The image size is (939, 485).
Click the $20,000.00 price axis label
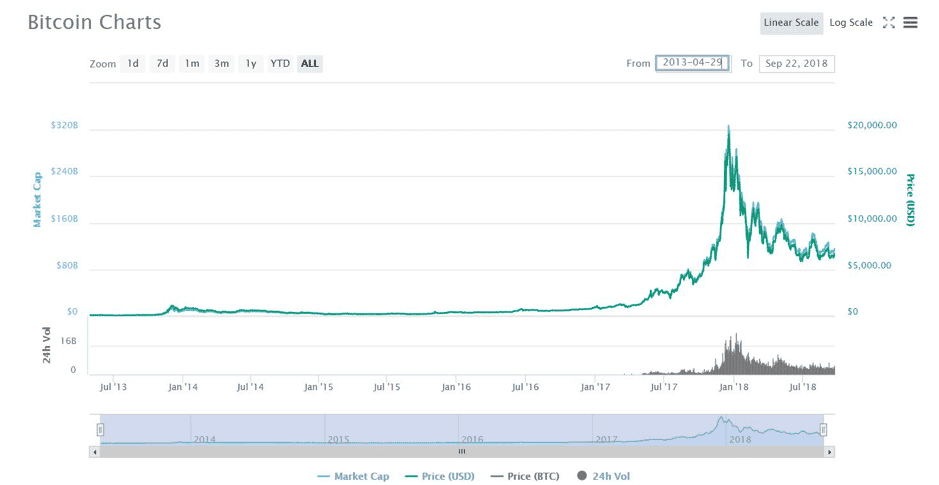click(872, 125)
